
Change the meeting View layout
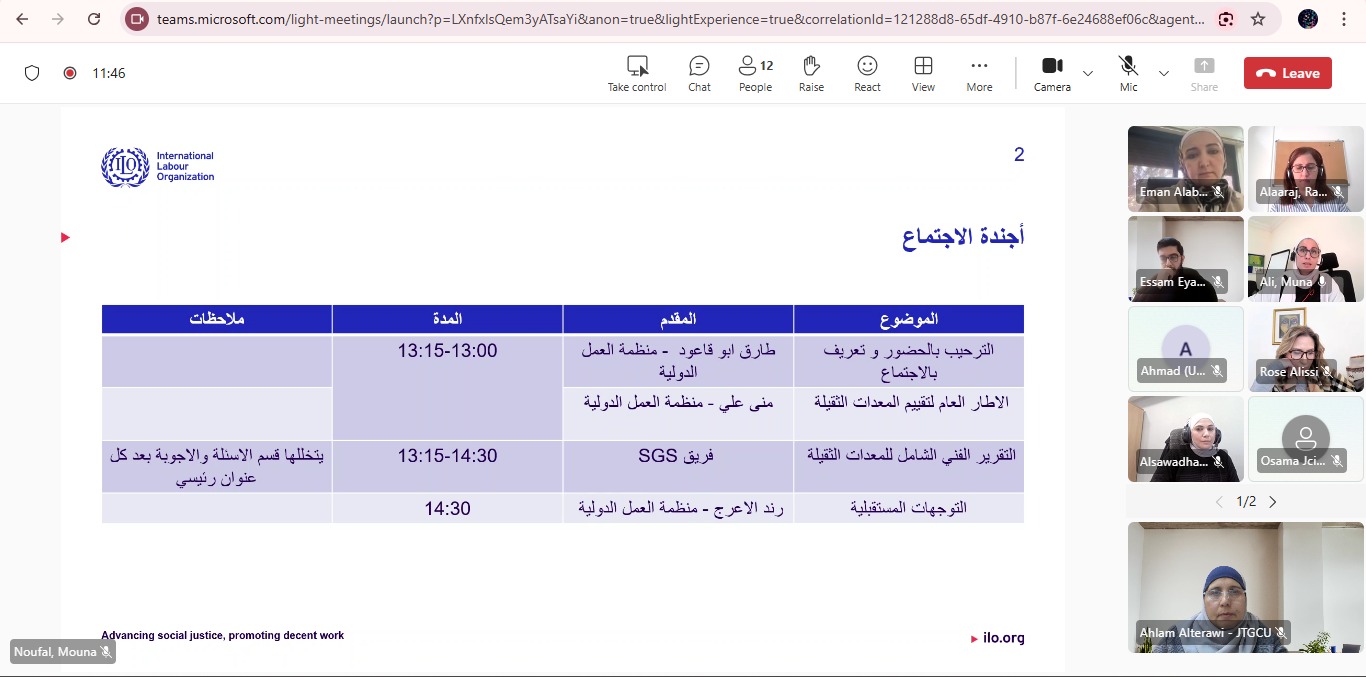tap(923, 73)
